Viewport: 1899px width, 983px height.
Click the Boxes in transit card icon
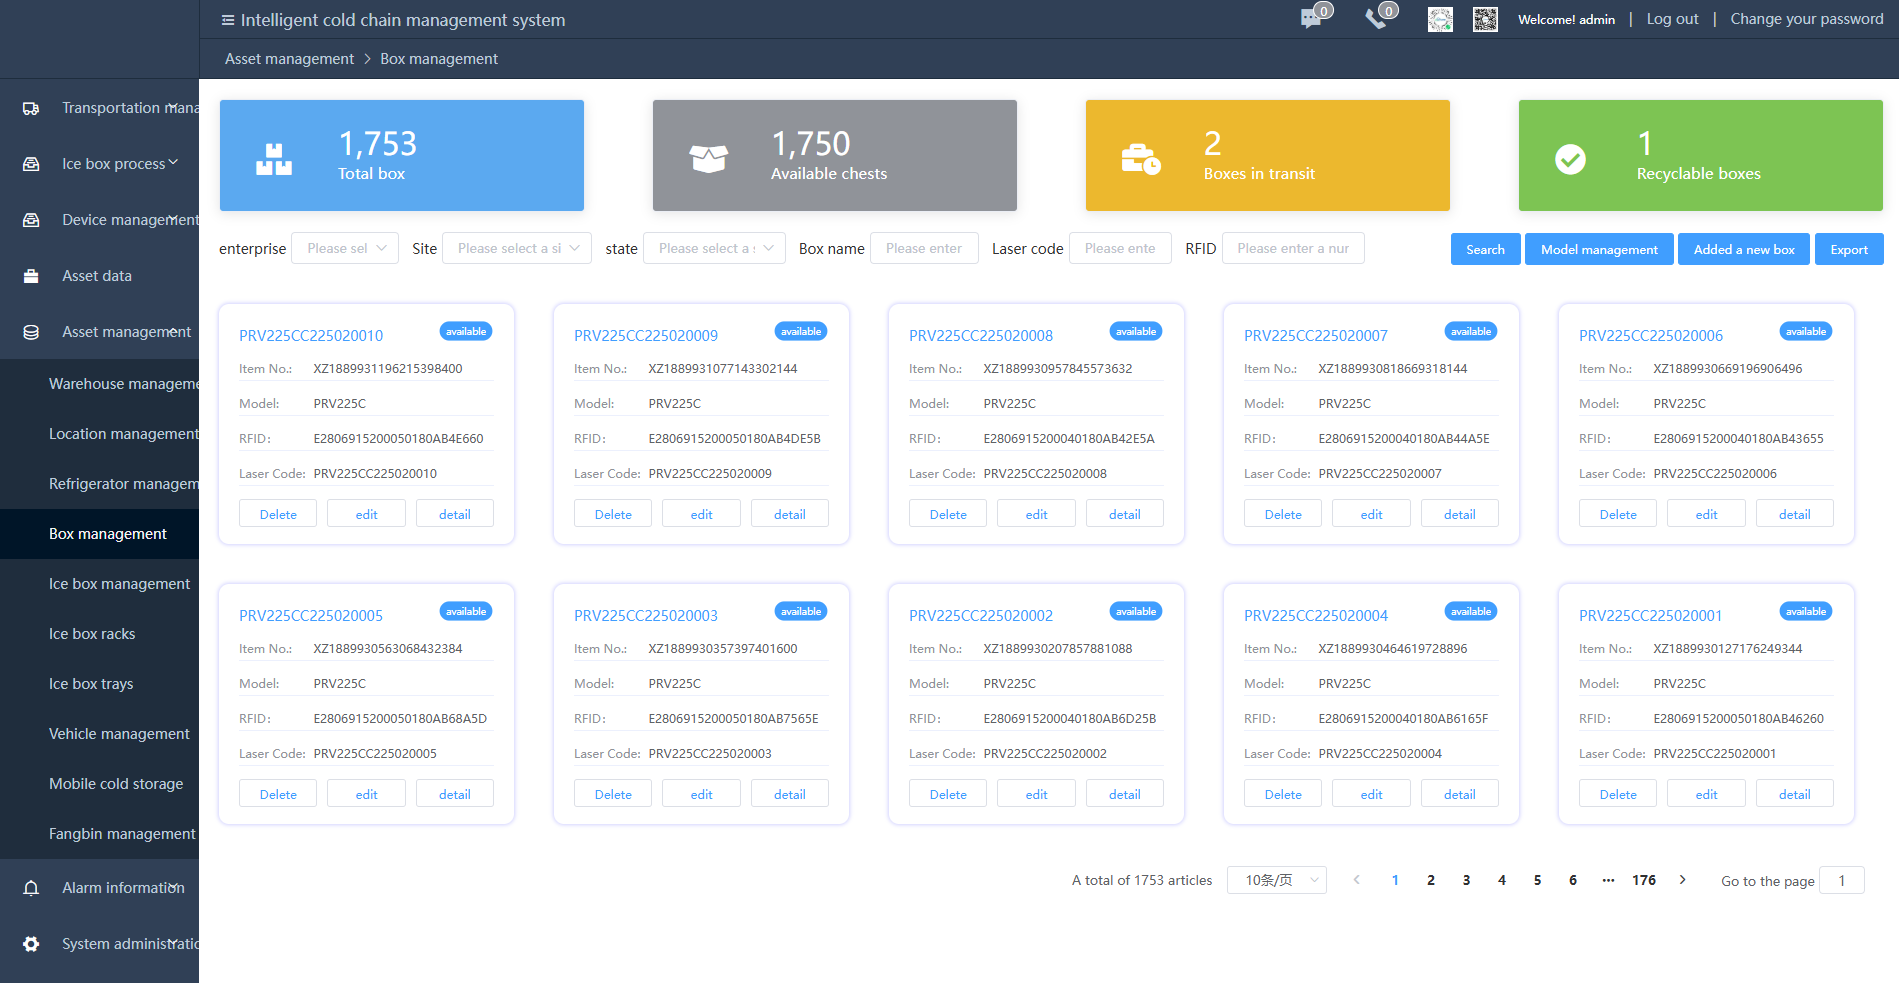coord(1140,158)
